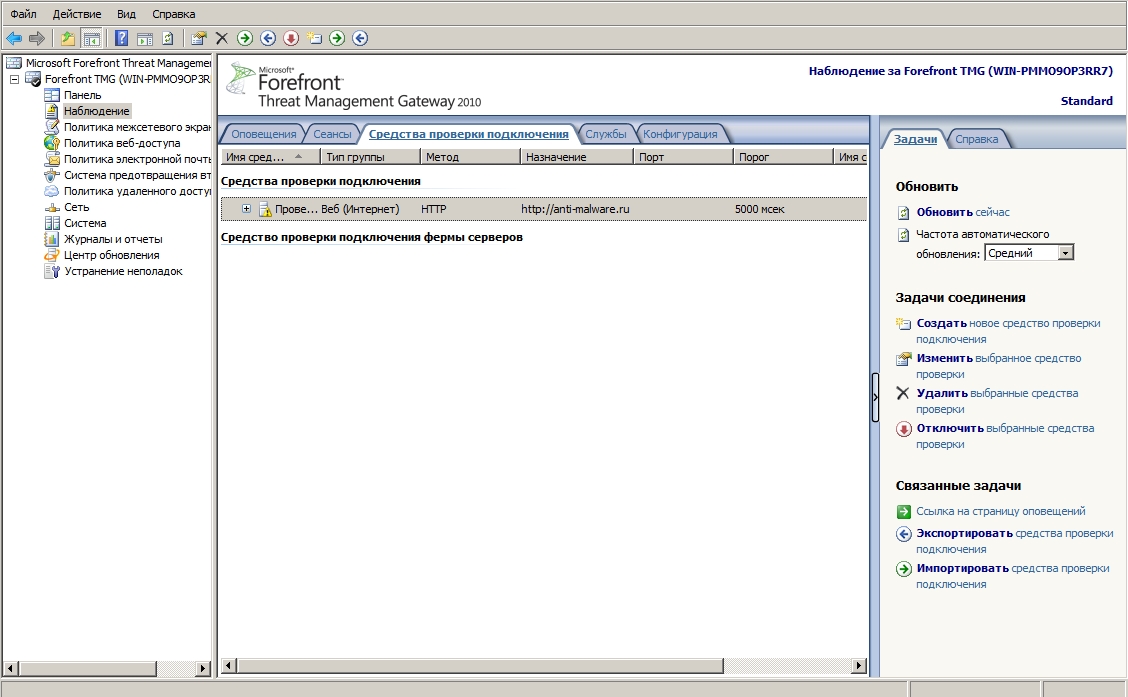Open help via the blue question mark icon
Viewport: 1128px width, 697px height.
122,38
